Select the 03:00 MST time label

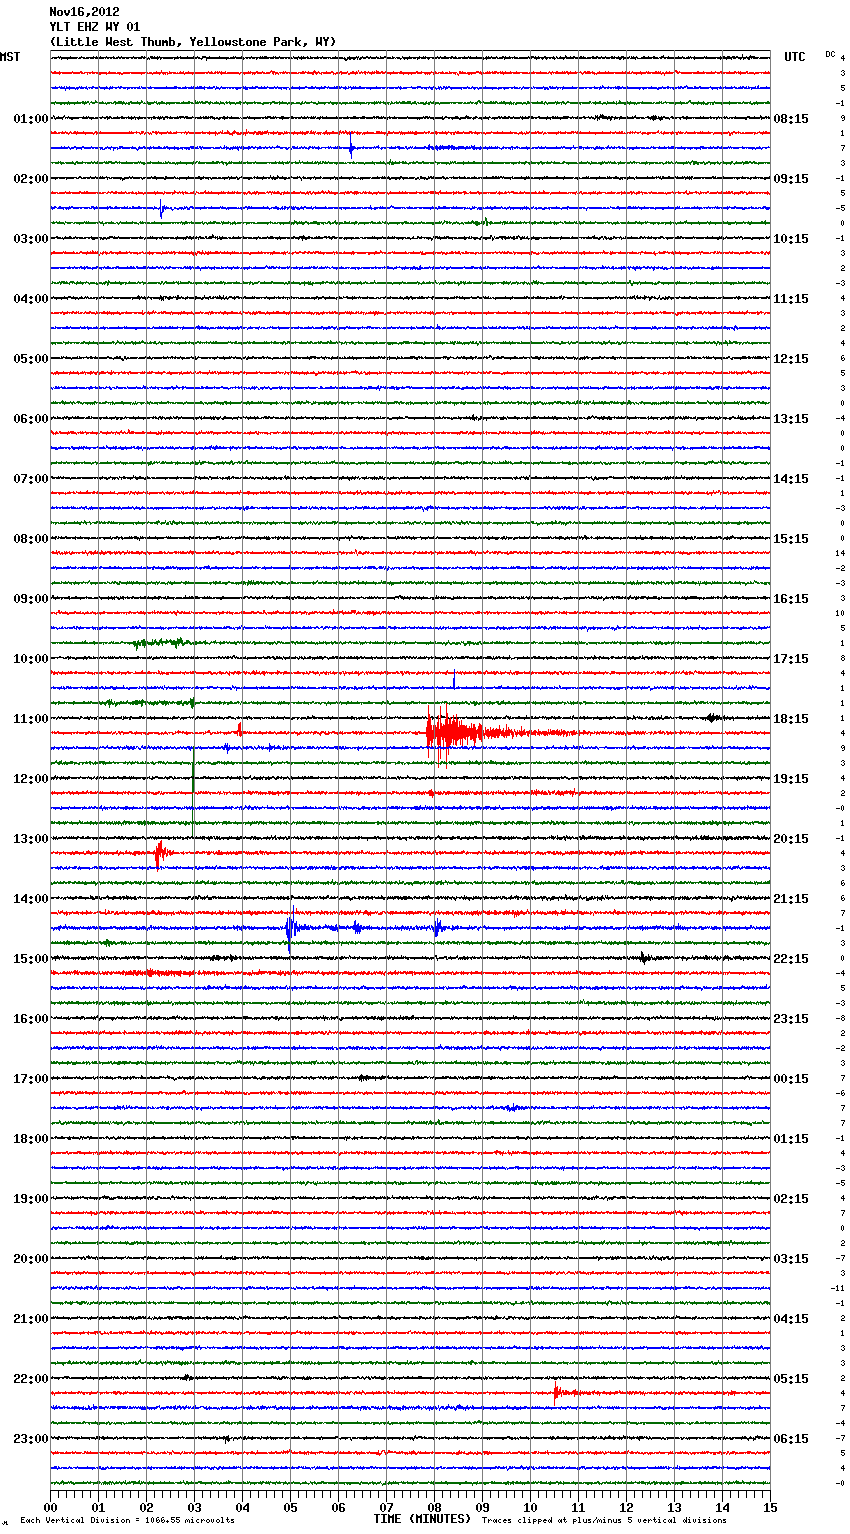click(31, 239)
